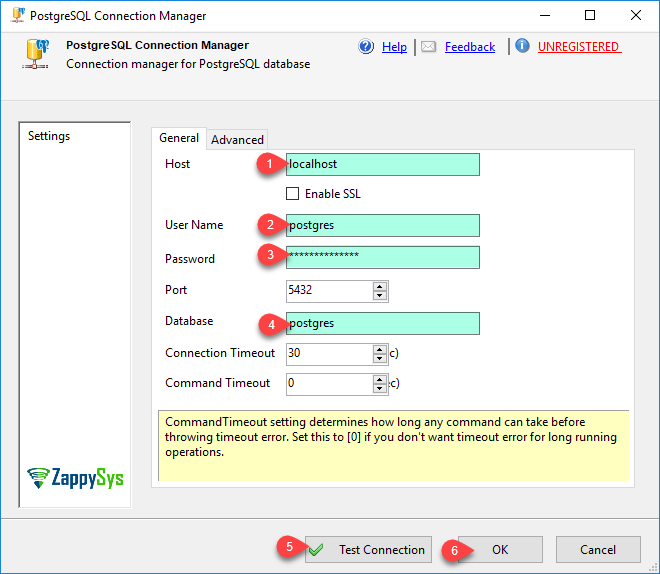Open the Help link
660x574 pixels.
394,47
